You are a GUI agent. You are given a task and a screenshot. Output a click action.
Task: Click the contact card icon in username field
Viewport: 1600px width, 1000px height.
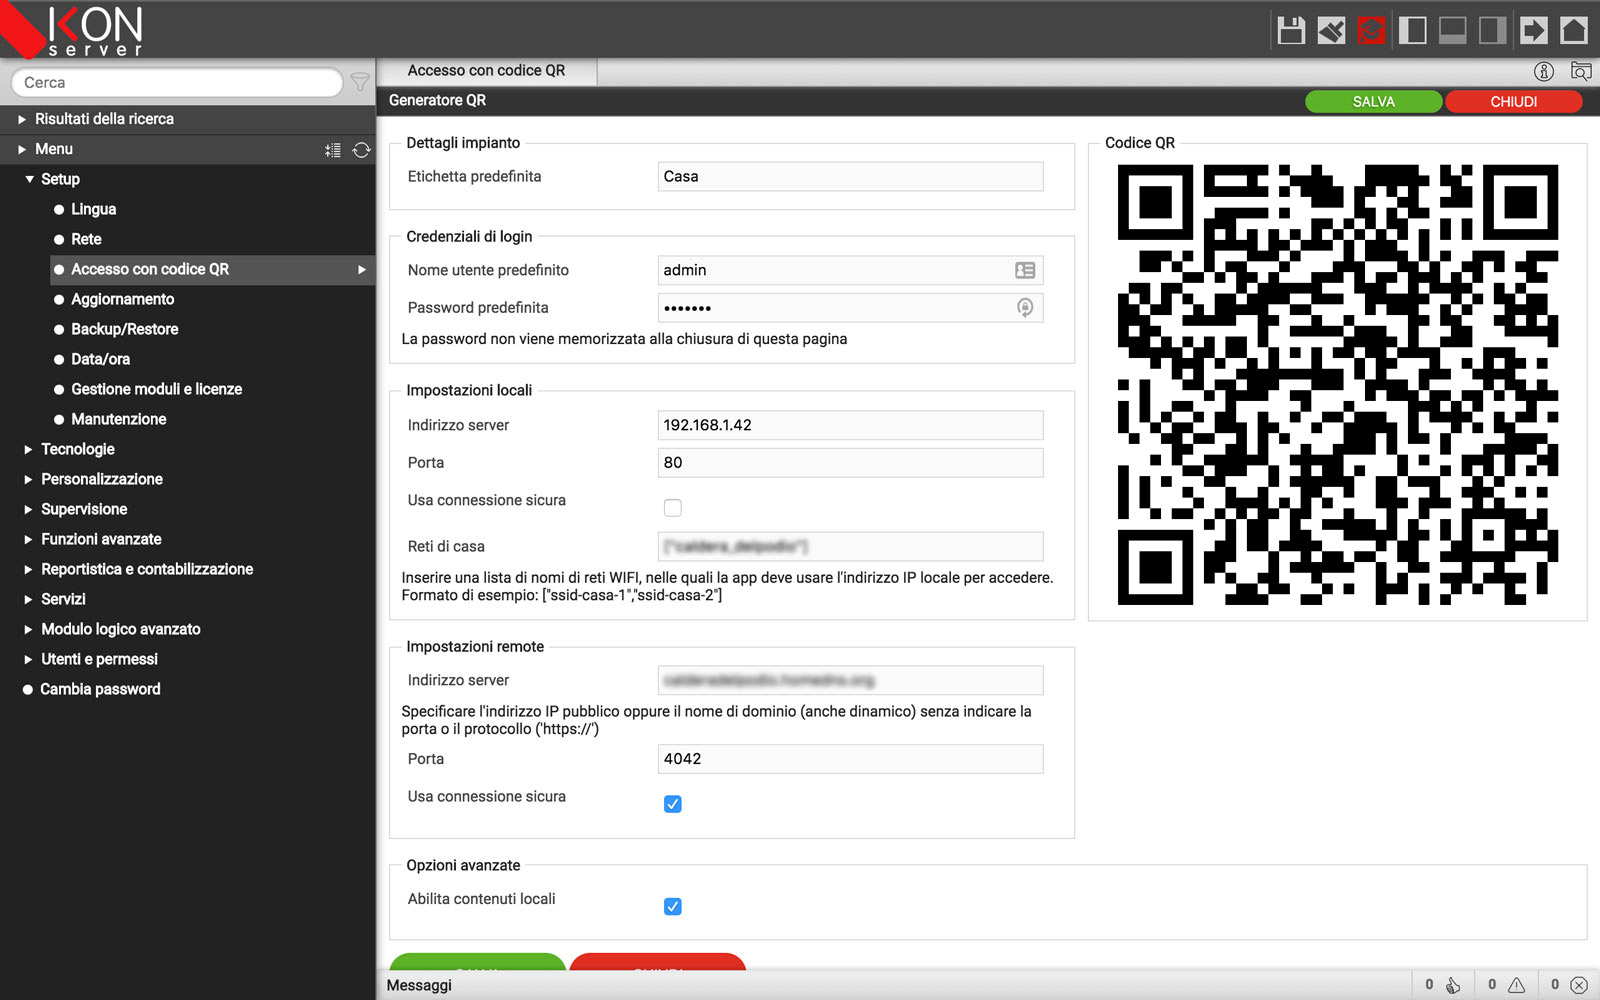point(1025,270)
